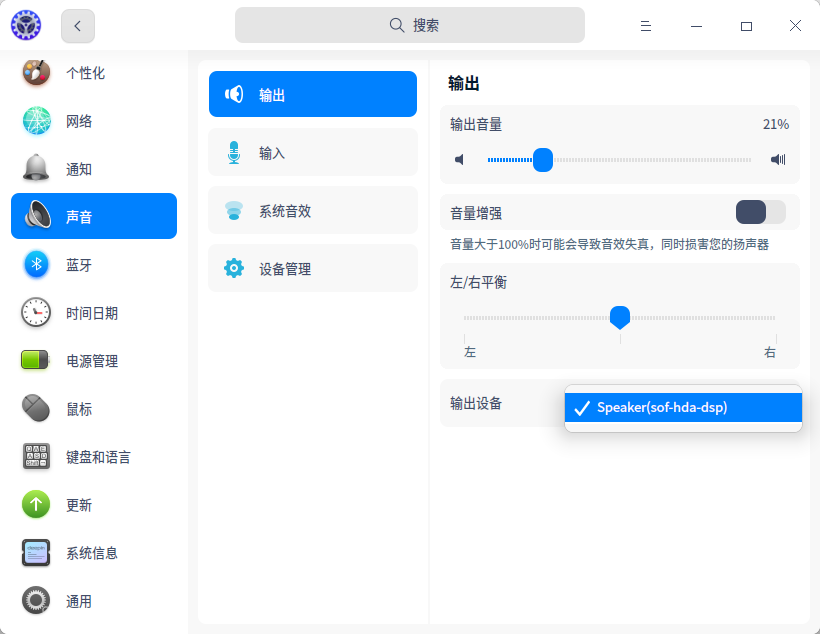Open the 键盘和语言 keyboard icon

36,456
